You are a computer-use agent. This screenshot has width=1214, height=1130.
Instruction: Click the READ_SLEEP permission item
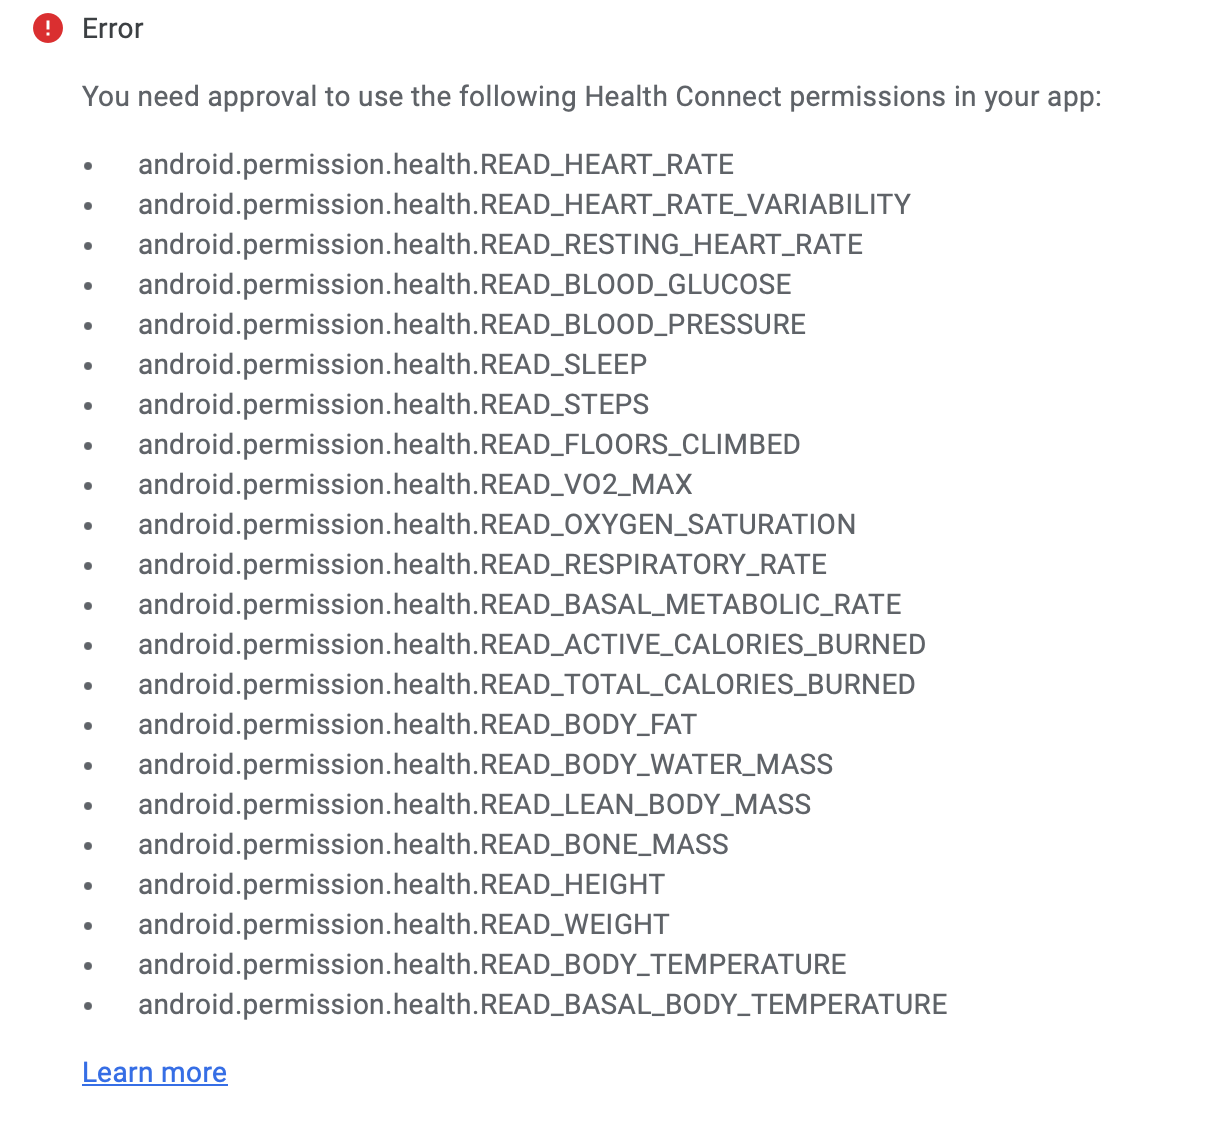point(392,364)
